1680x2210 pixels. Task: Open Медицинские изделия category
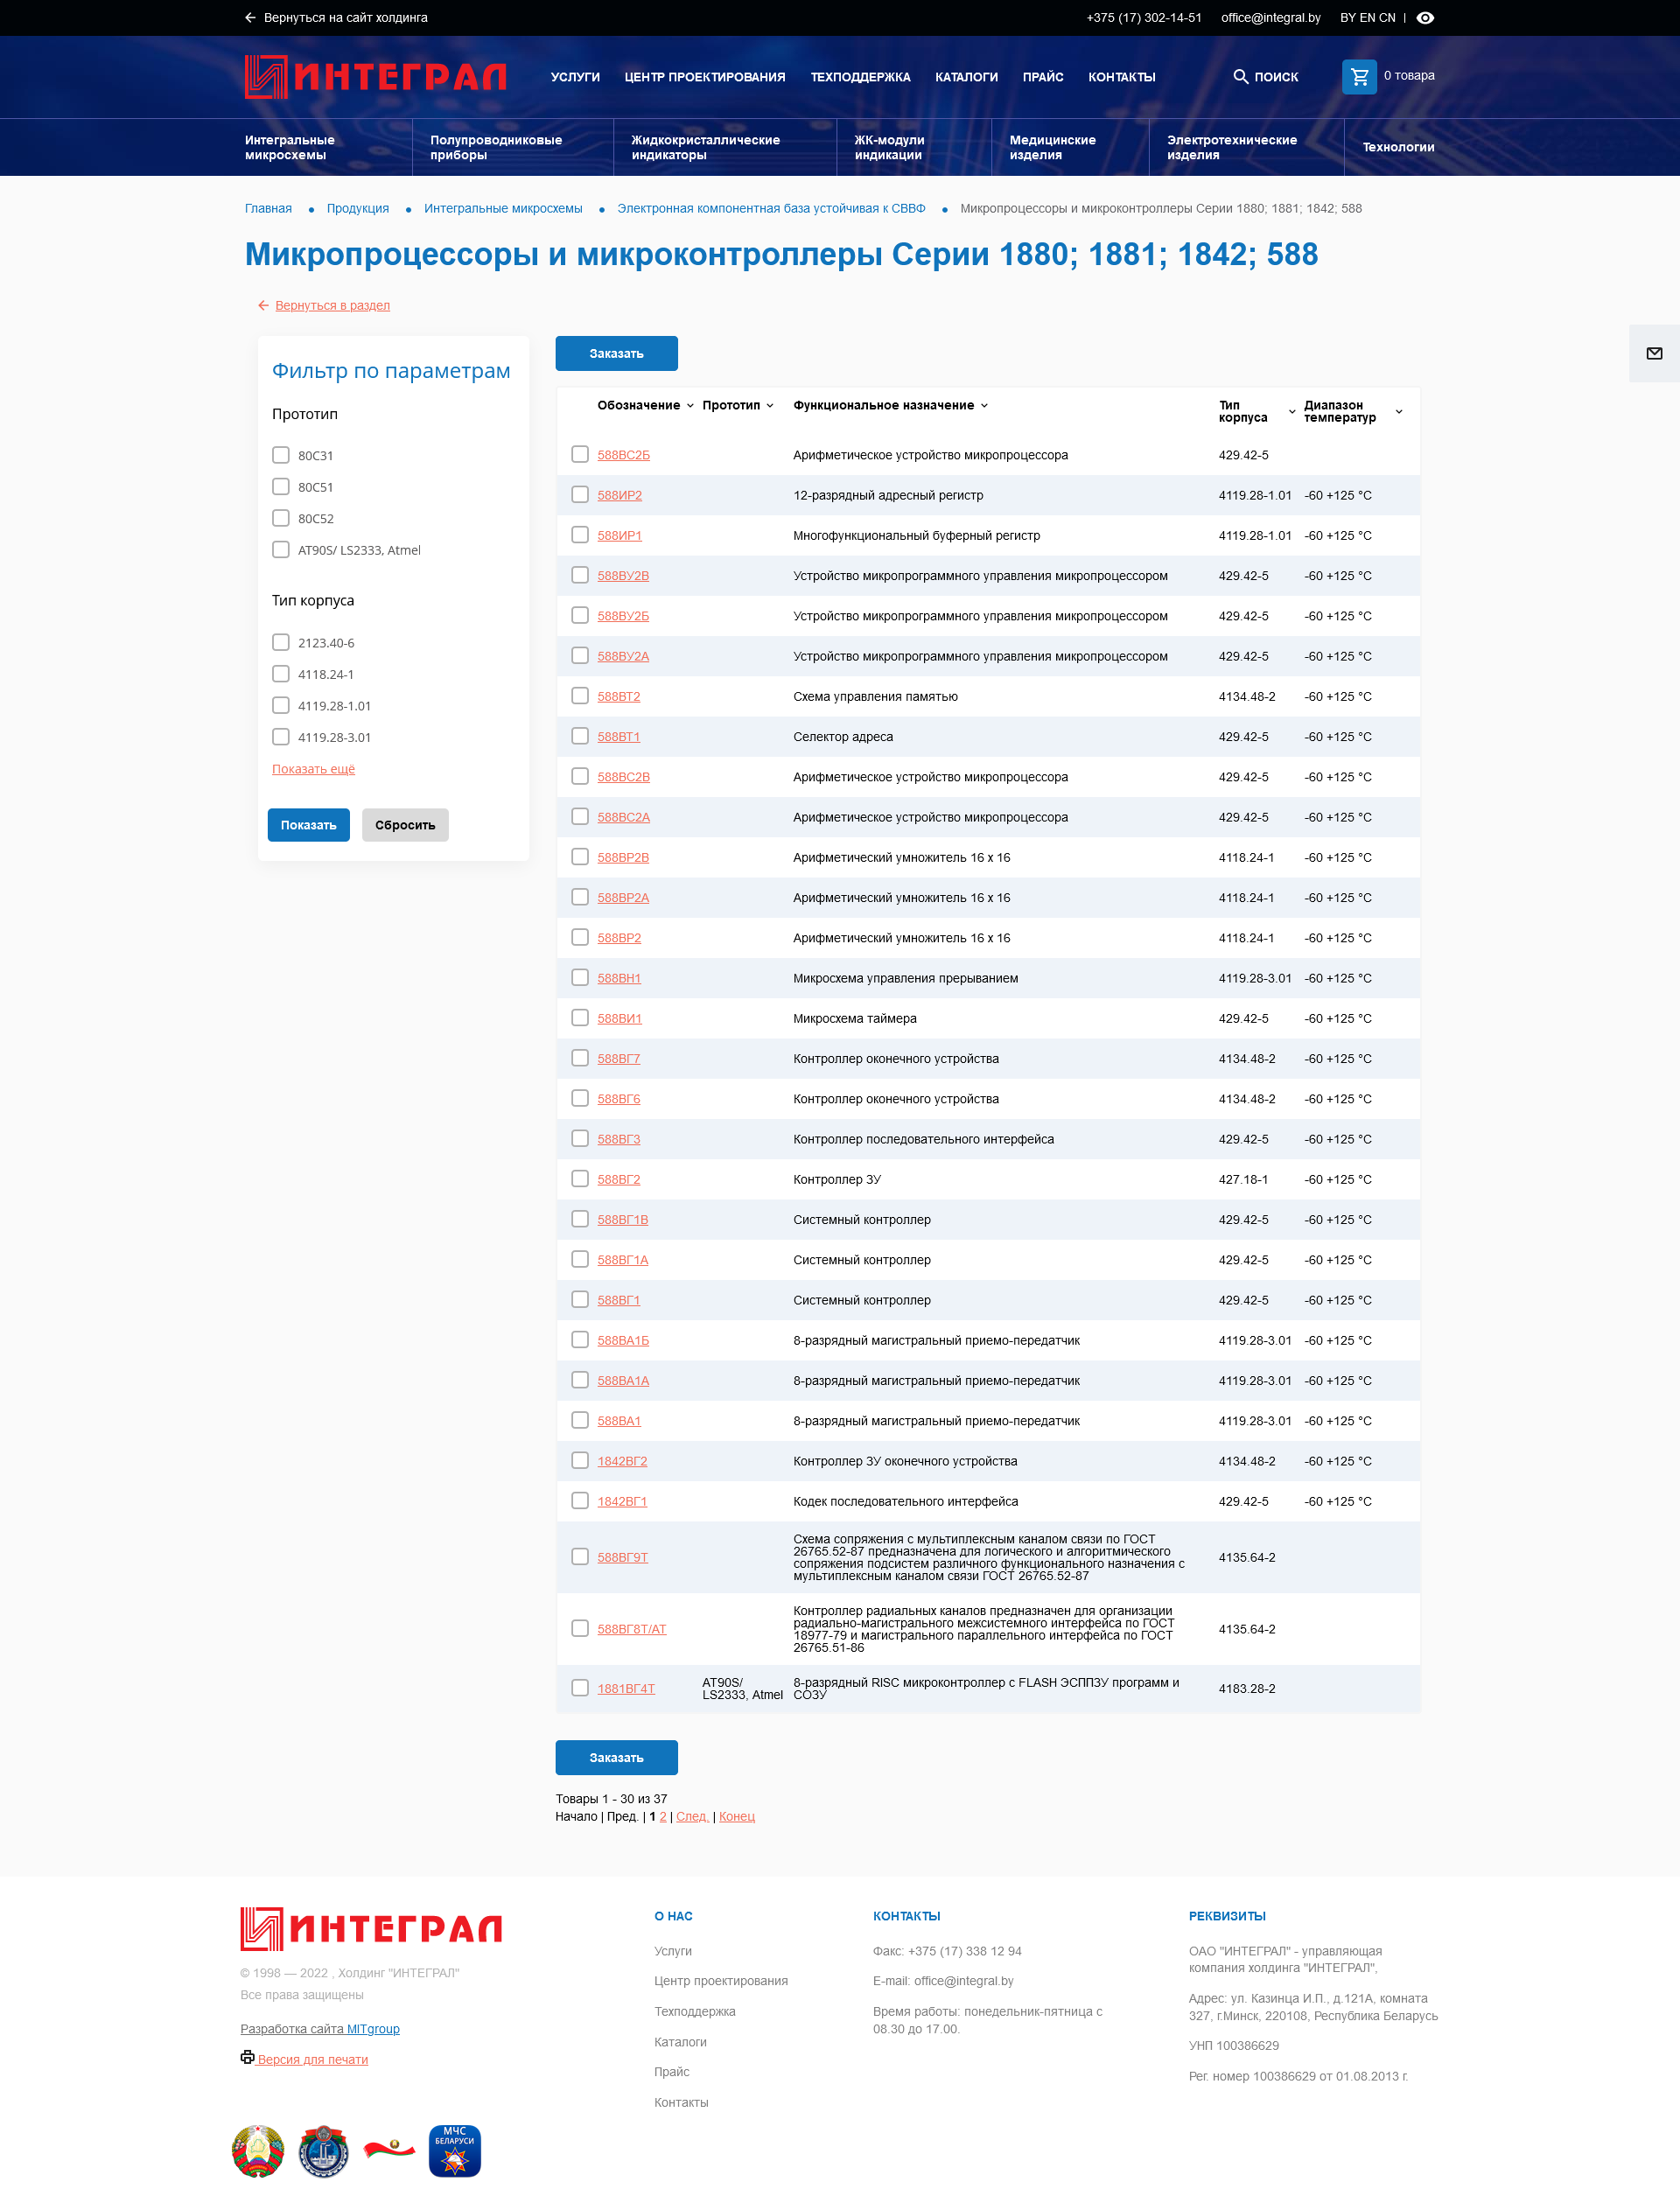(x=1052, y=147)
